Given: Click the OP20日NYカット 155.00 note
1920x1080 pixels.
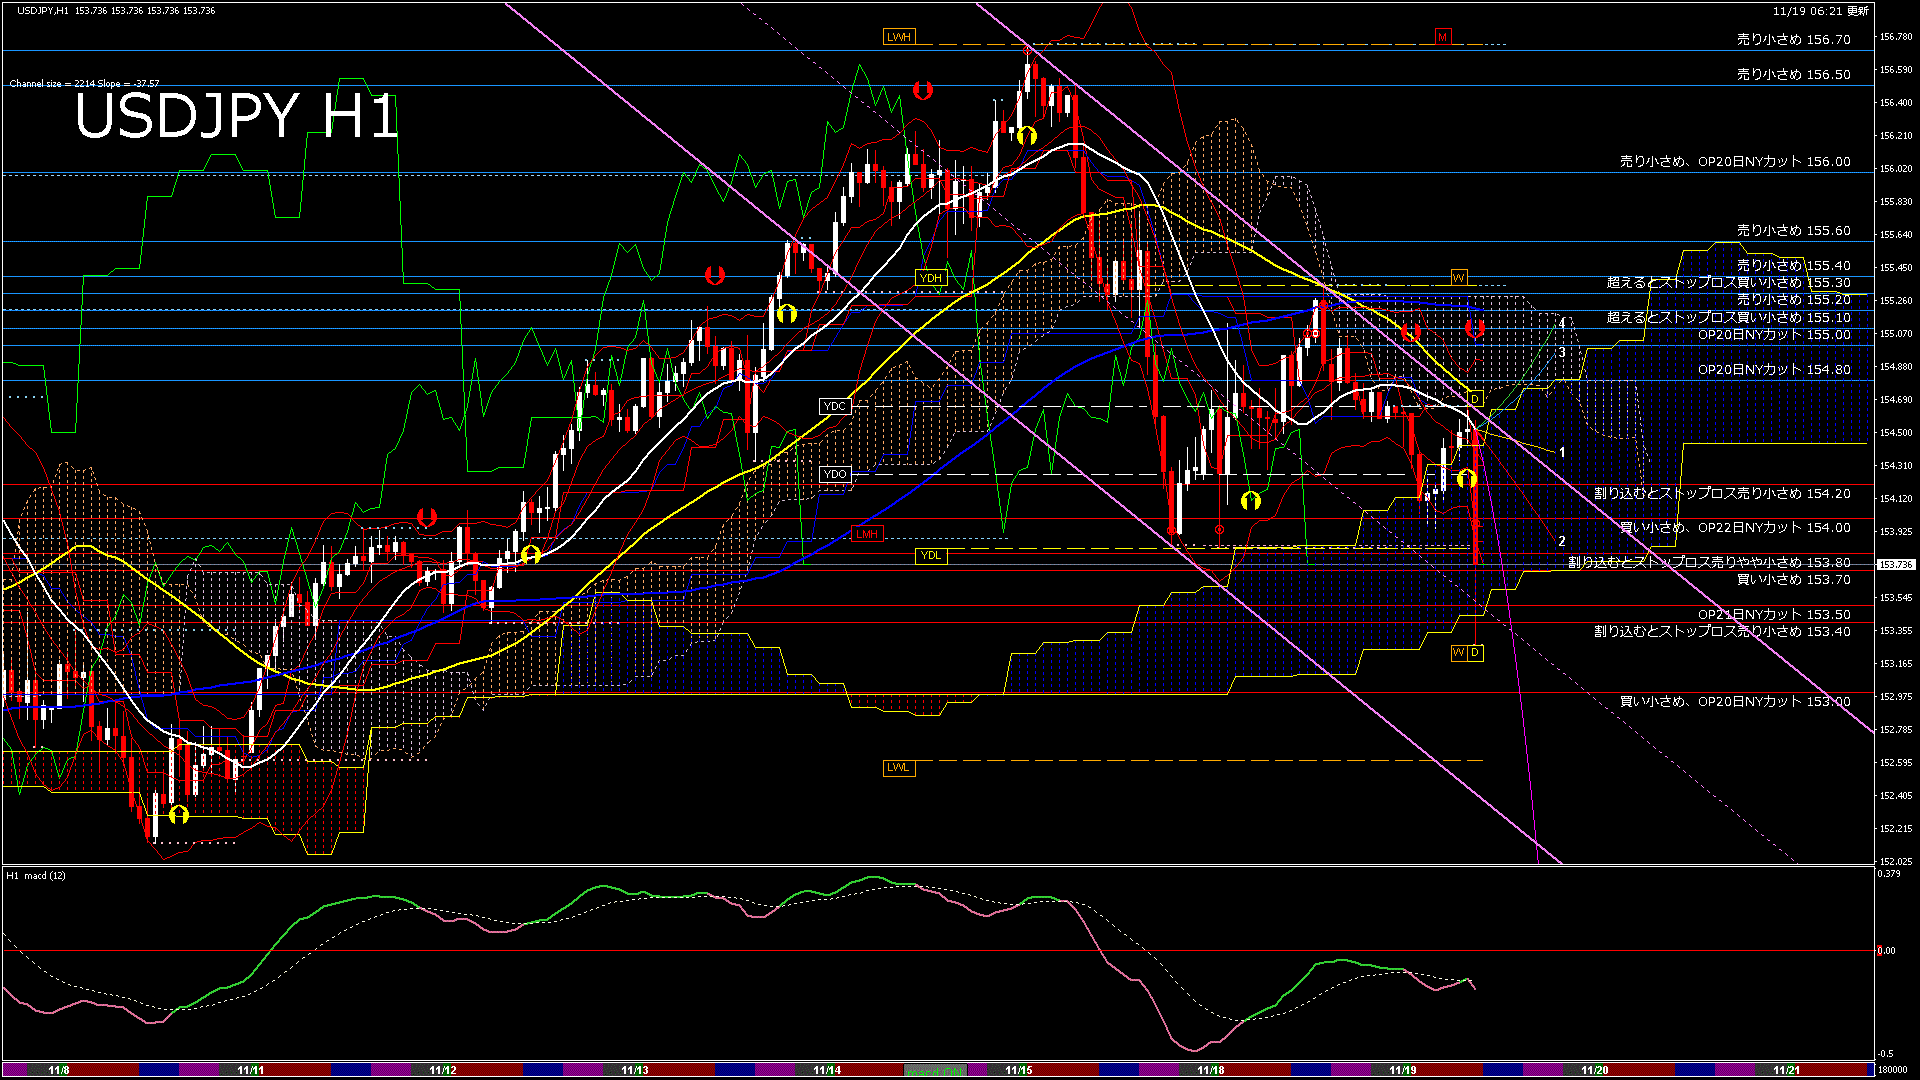Looking at the screenshot, I should (x=1775, y=335).
